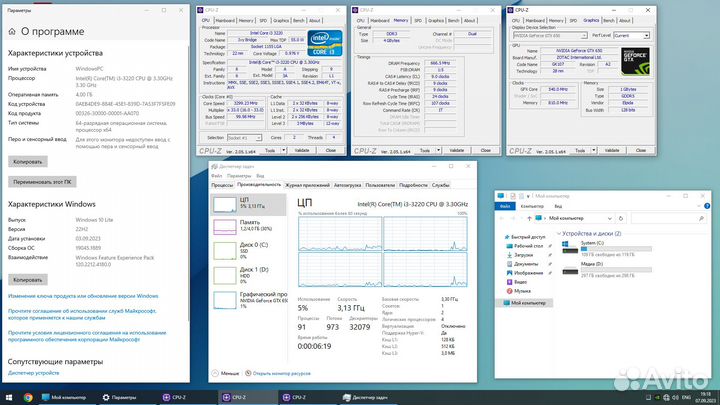
Task: Activate Диспетчер задач taskbar item
Action: point(366,397)
